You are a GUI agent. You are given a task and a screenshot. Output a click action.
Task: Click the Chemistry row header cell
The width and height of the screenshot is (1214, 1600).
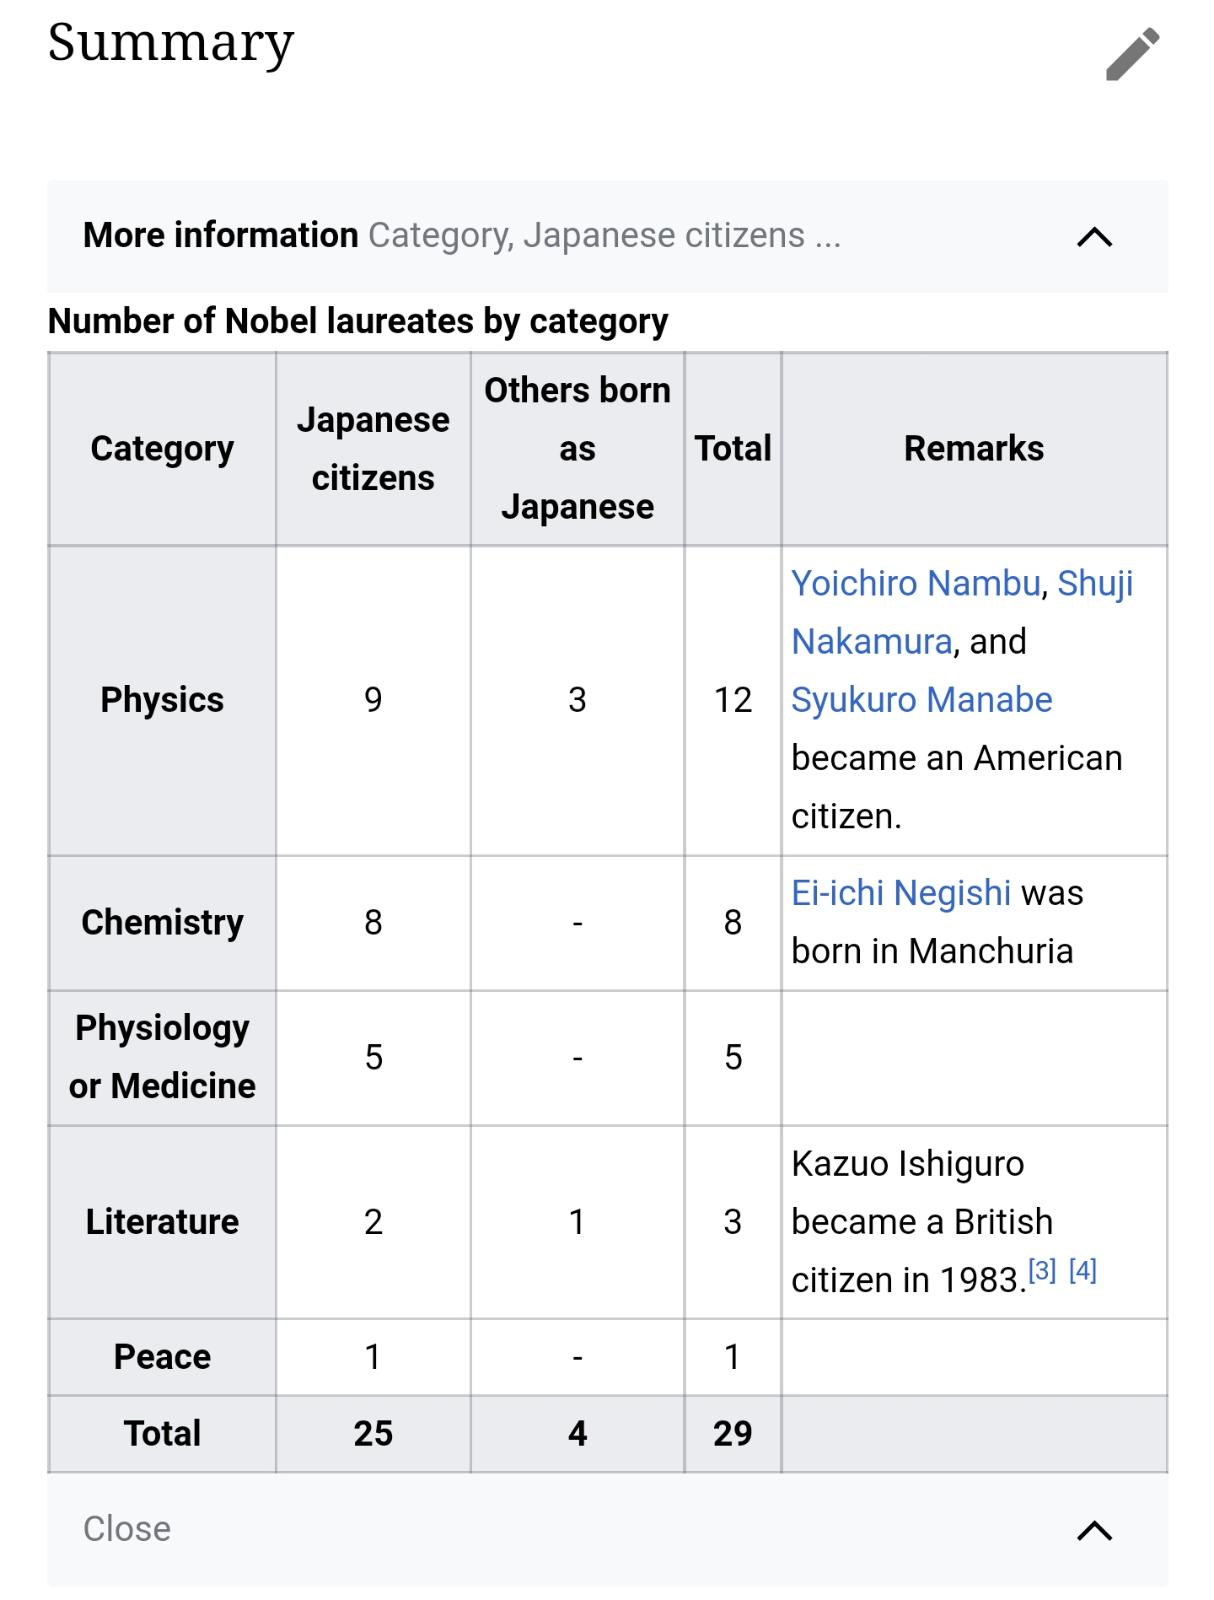(162, 922)
